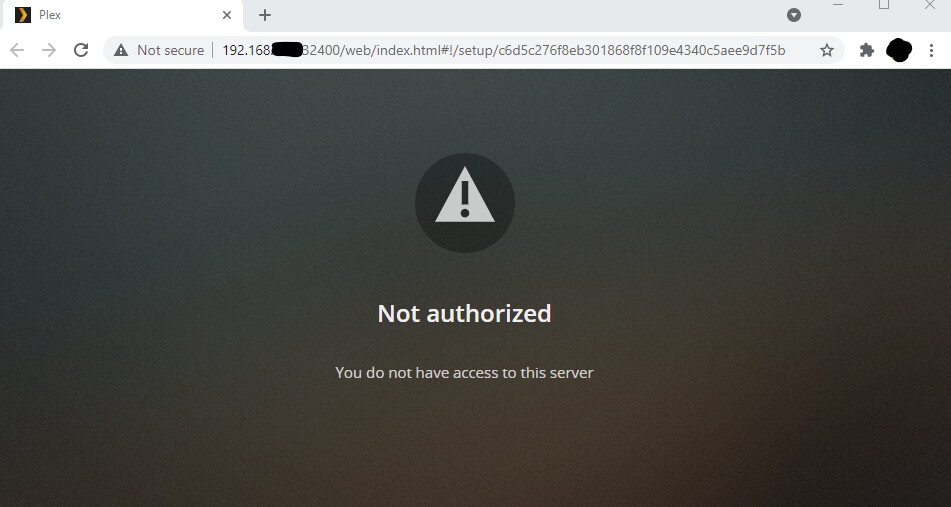Go back to the previous page
951x507 pixels.
point(17,50)
